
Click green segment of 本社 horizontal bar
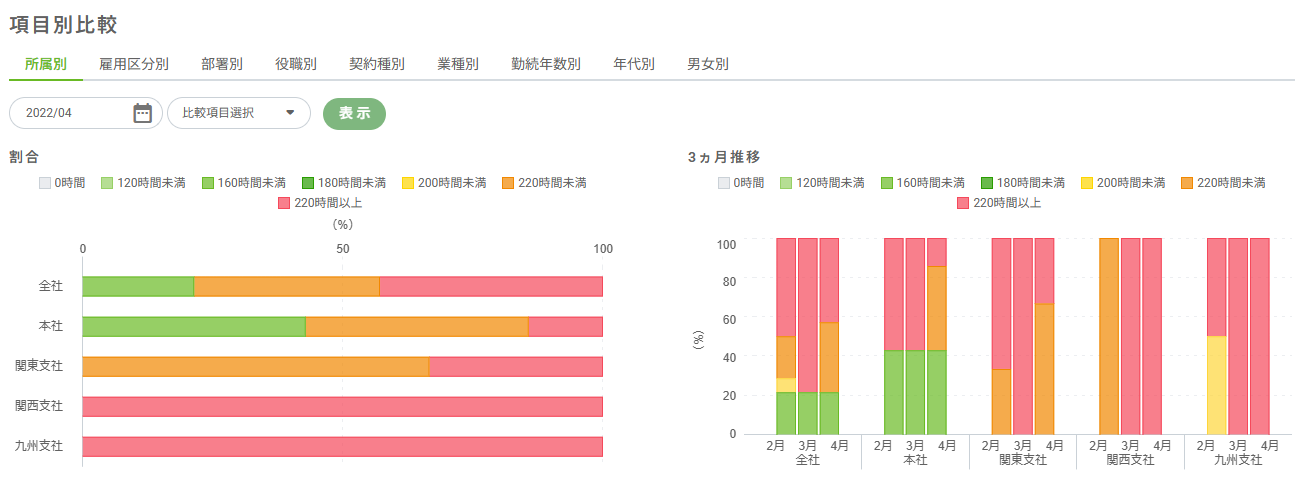tap(193, 327)
